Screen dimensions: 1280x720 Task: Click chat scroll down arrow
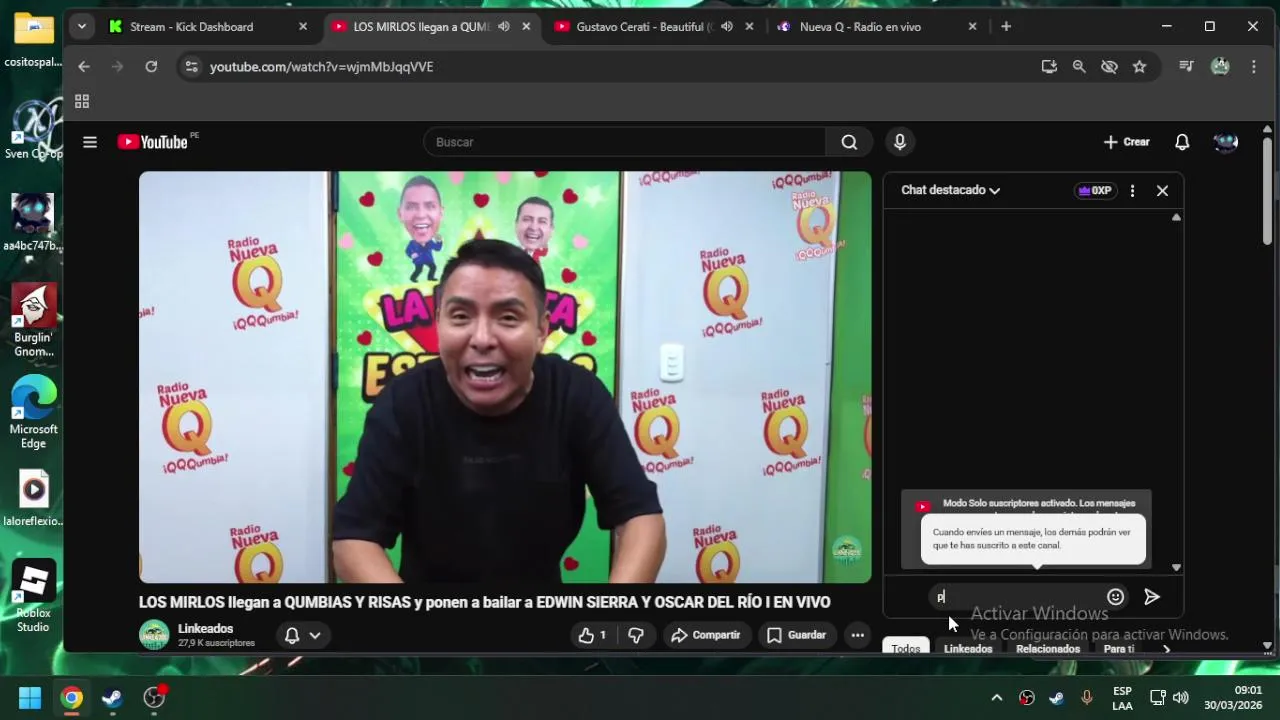[x=1176, y=568]
